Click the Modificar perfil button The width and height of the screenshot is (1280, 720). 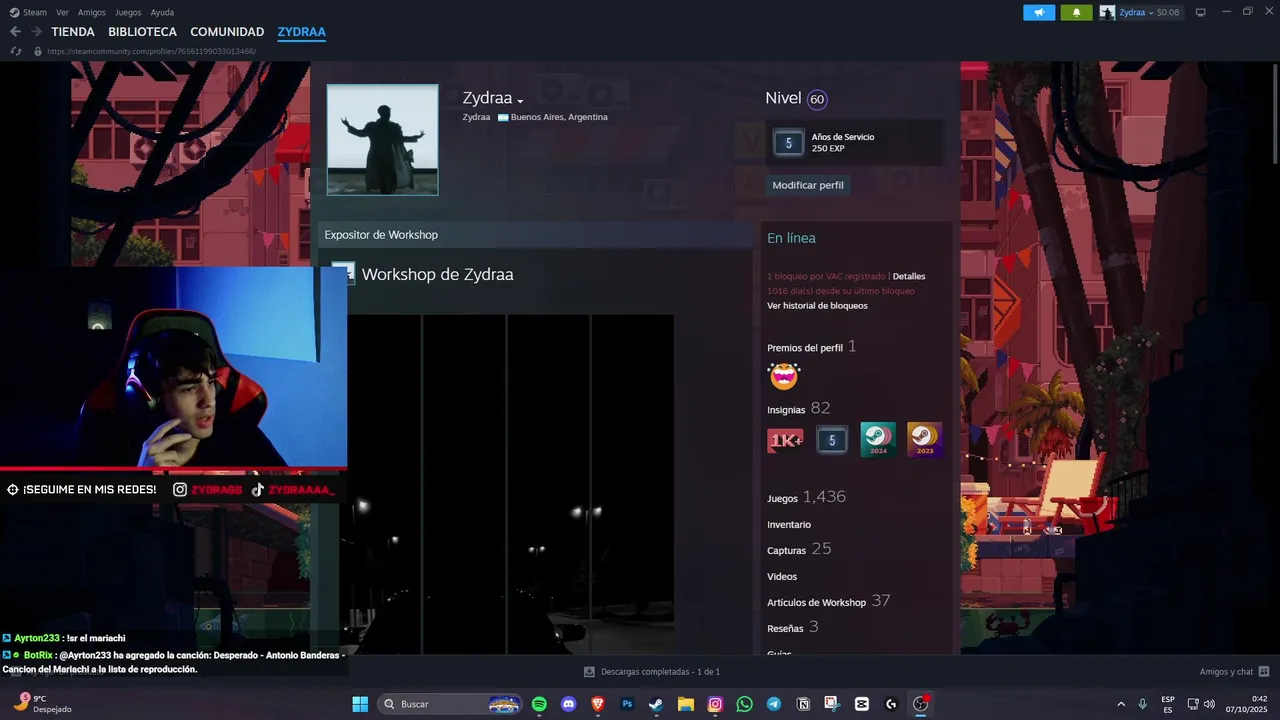[x=808, y=185]
